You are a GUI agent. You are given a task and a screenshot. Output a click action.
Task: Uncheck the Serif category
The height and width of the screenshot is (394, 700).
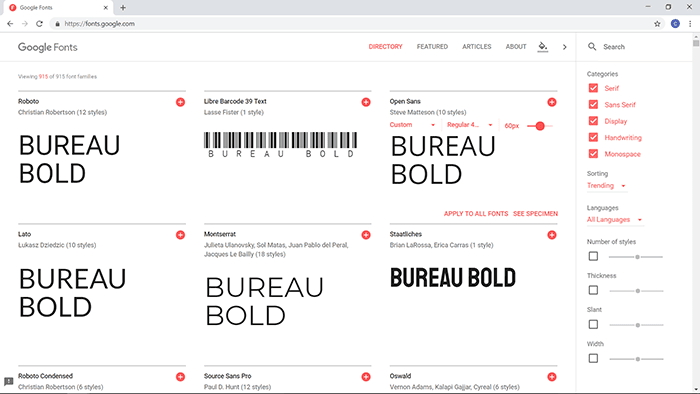point(593,88)
